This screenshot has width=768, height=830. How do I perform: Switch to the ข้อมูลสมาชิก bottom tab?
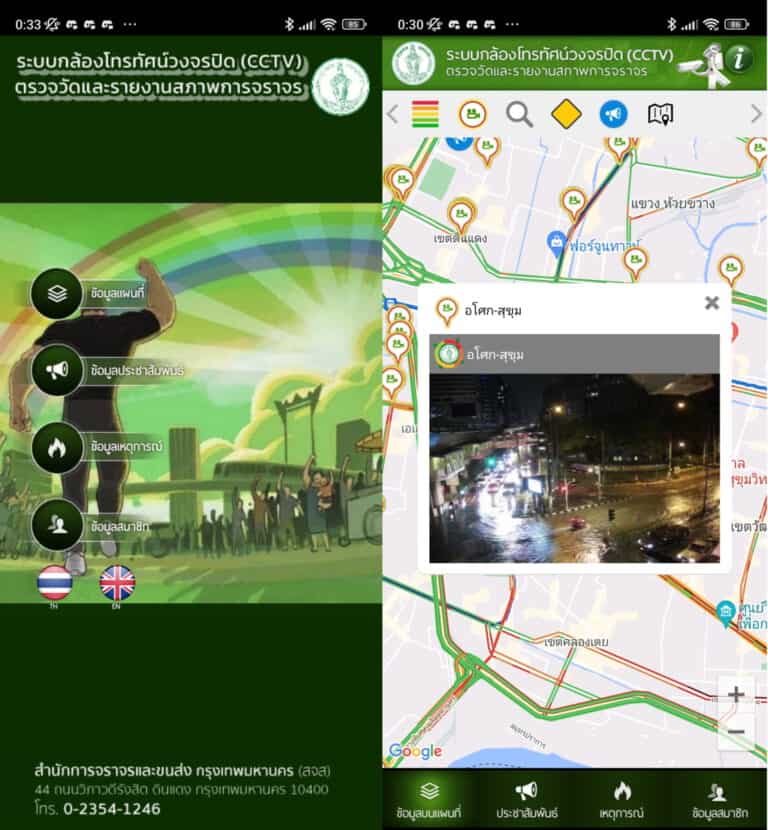pyautogui.click(x=718, y=800)
